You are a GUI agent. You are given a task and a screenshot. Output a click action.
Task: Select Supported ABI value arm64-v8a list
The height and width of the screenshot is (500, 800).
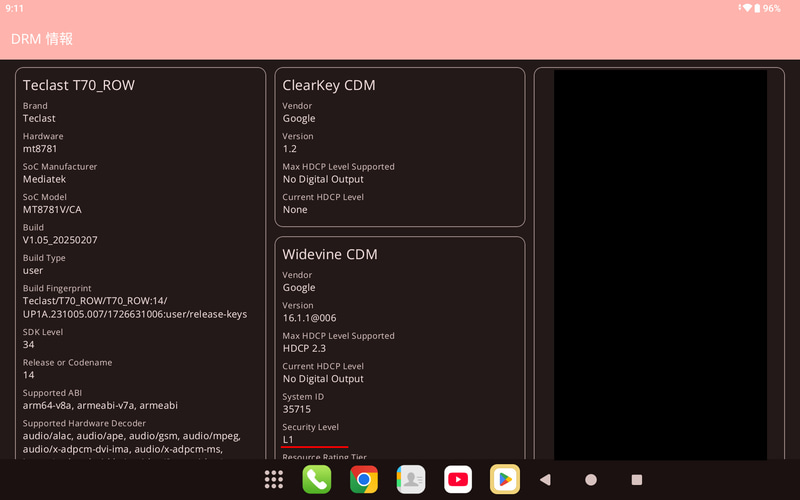[101, 406]
